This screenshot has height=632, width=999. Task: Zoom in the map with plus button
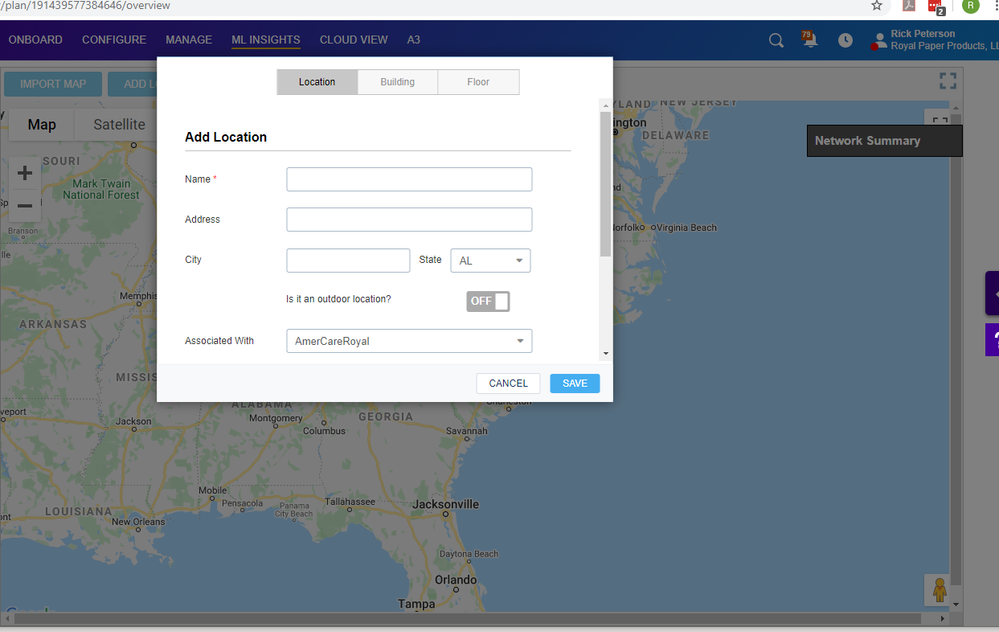coord(25,173)
